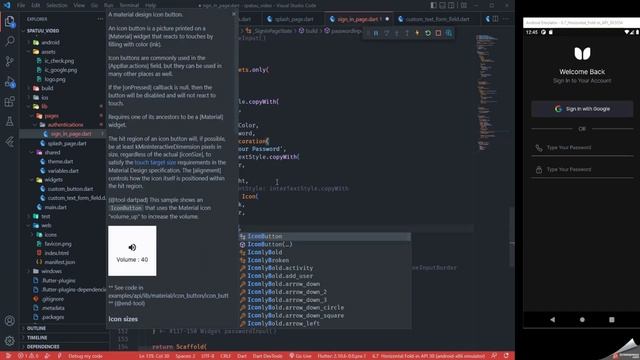Collapse the SPATIU_VIDEO root folder
This screenshot has height=360, width=640.
click(x=43, y=31)
